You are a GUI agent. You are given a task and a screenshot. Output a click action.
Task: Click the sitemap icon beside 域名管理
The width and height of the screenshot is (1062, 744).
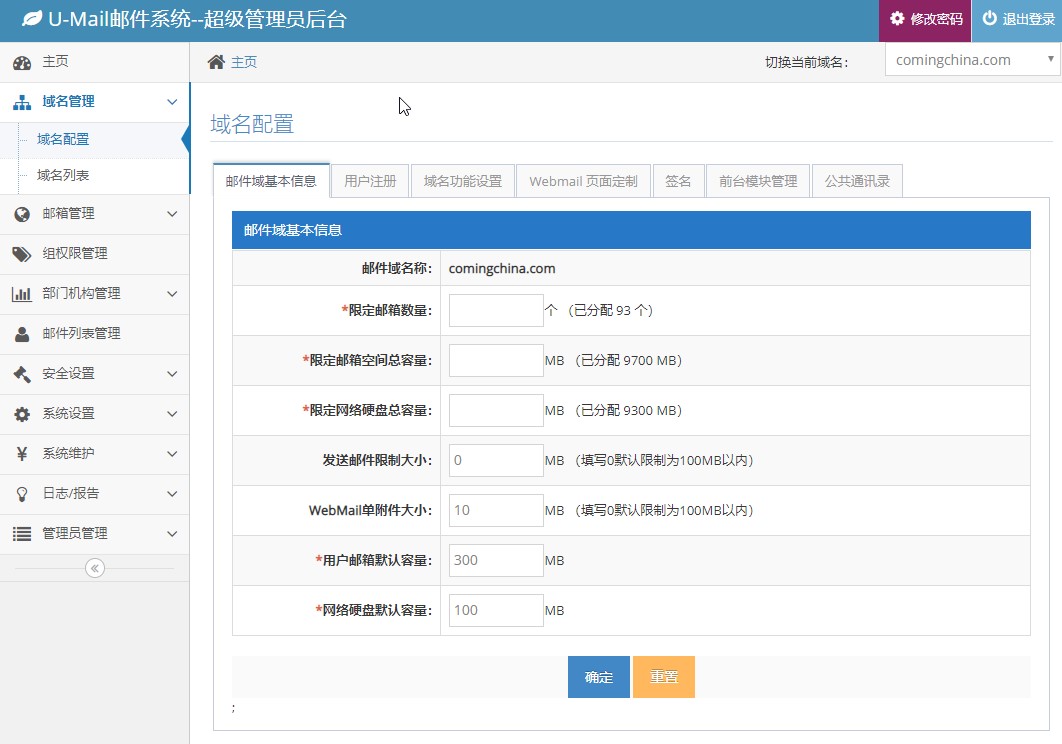point(22,102)
